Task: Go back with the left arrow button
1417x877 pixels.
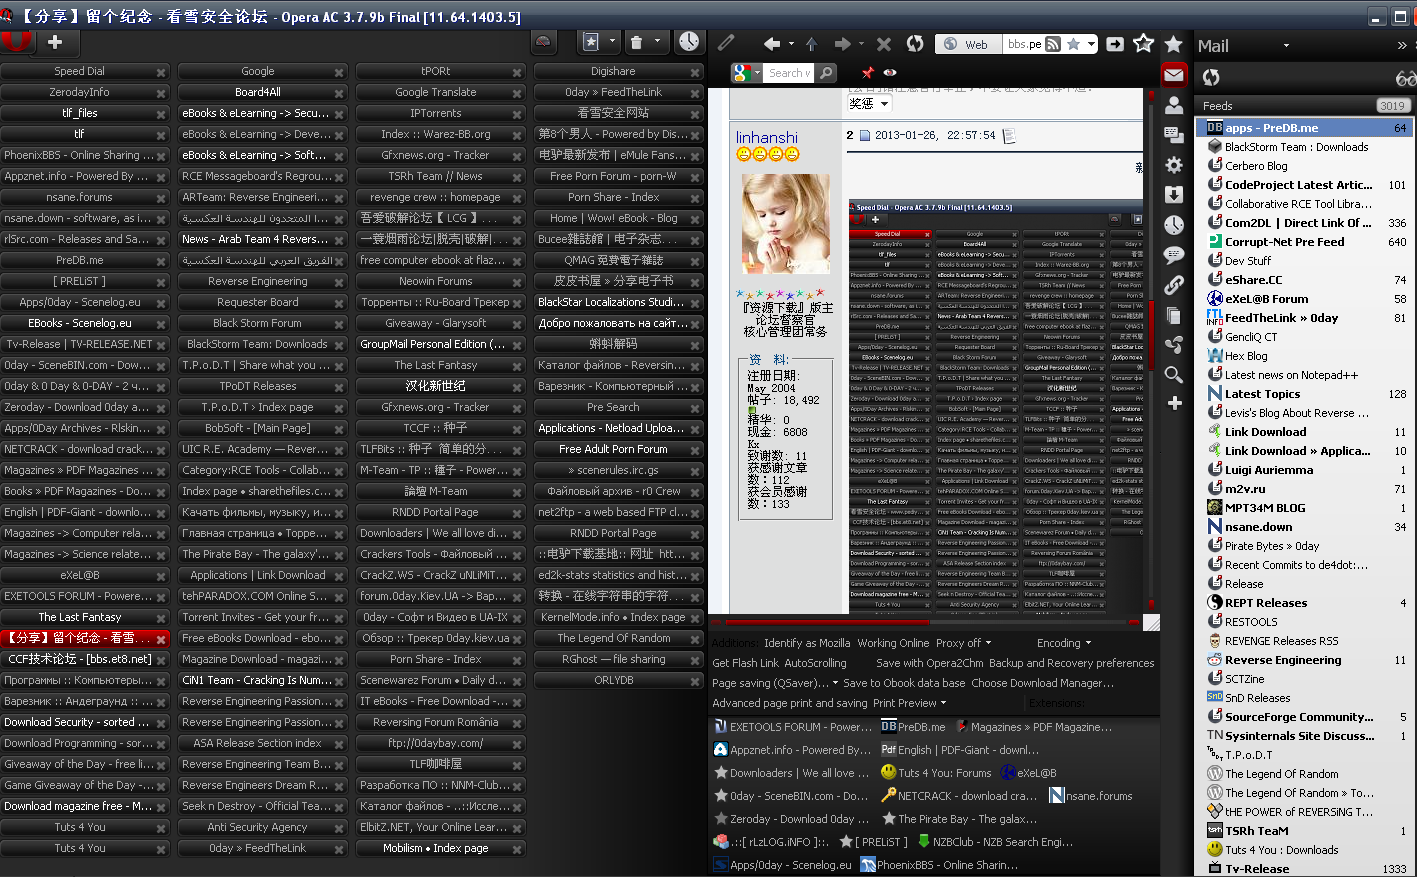Action: pyautogui.click(x=771, y=44)
